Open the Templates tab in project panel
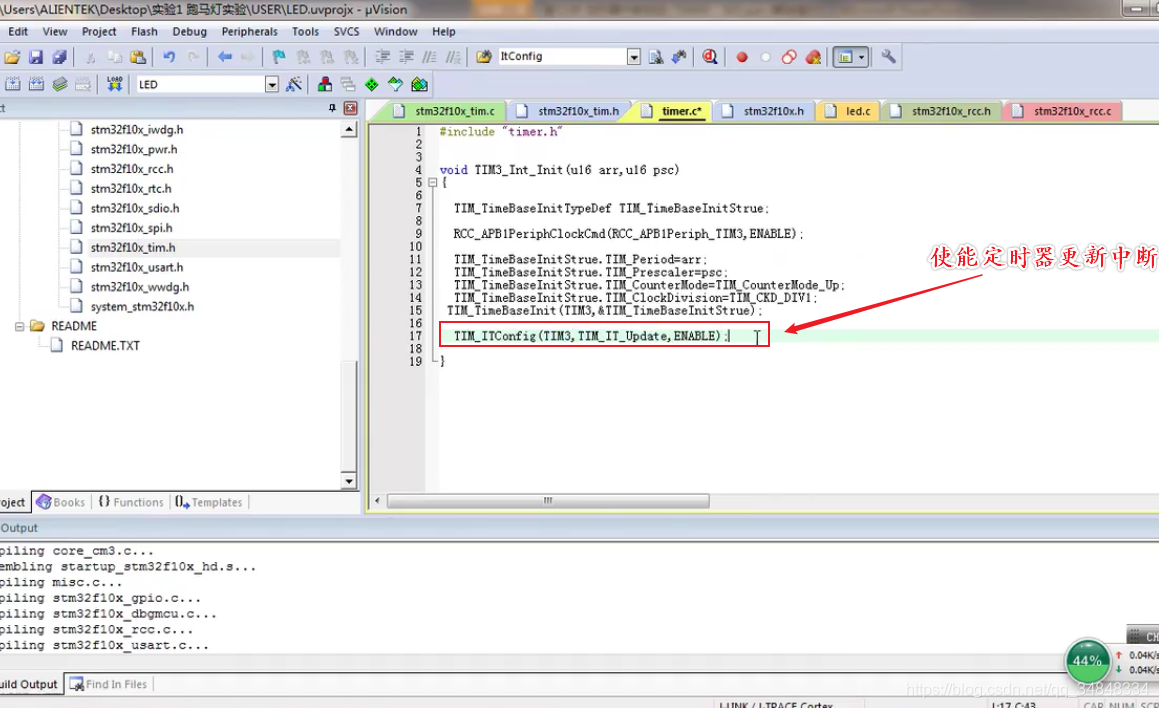The width and height of the screenshot is (1159, 708). tap(209, 502)
